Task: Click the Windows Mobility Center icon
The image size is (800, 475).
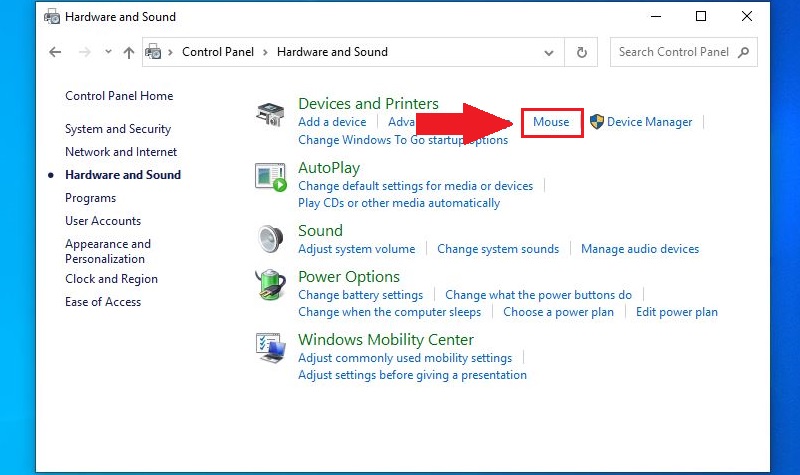Action: 270,348
